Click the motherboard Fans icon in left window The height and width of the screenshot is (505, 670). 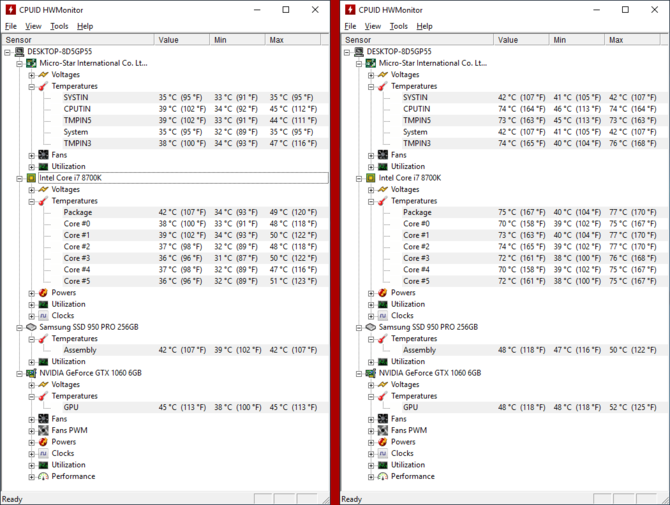tap(43, 155)
